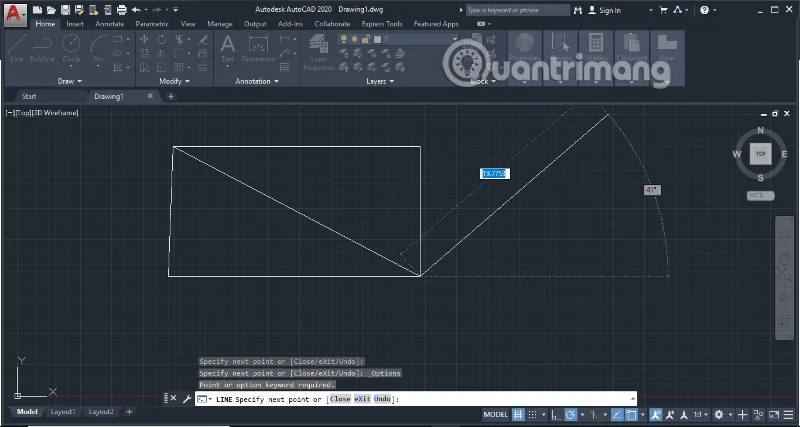Screen dimensions: 800x427
Task: Select the Rotate tool in Modify panel
Action: tap(161, 39)
